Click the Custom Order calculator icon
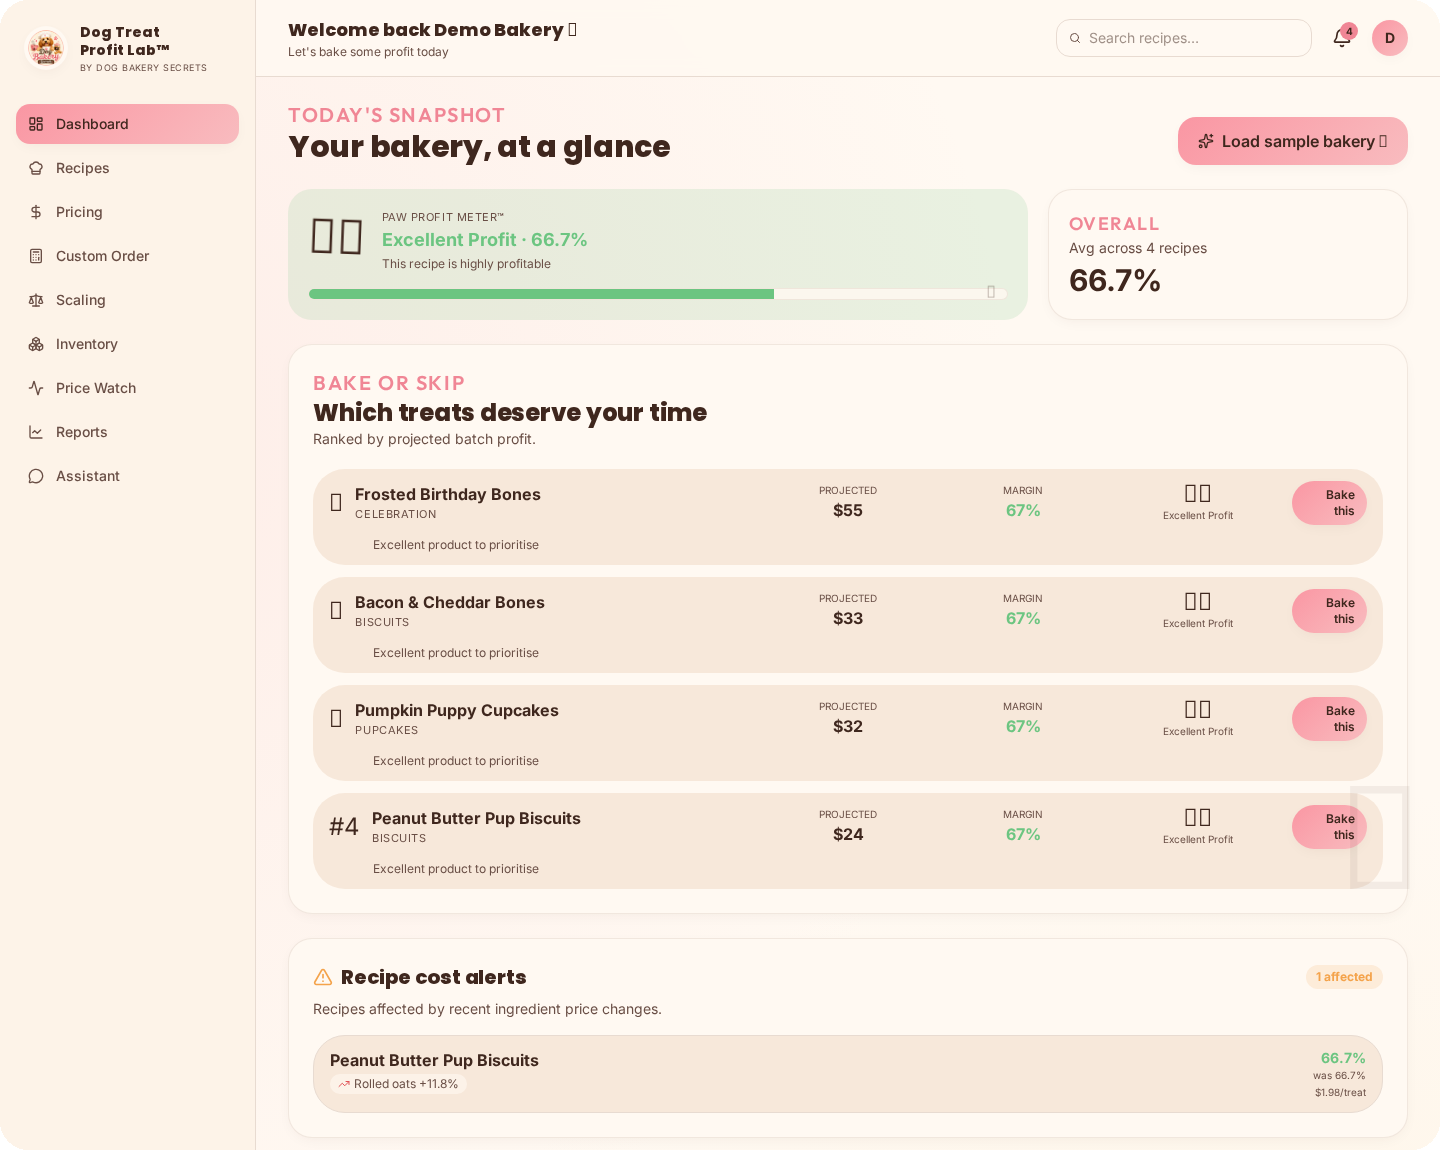This screenshot has height=1150, width=1440. point(36,256)
